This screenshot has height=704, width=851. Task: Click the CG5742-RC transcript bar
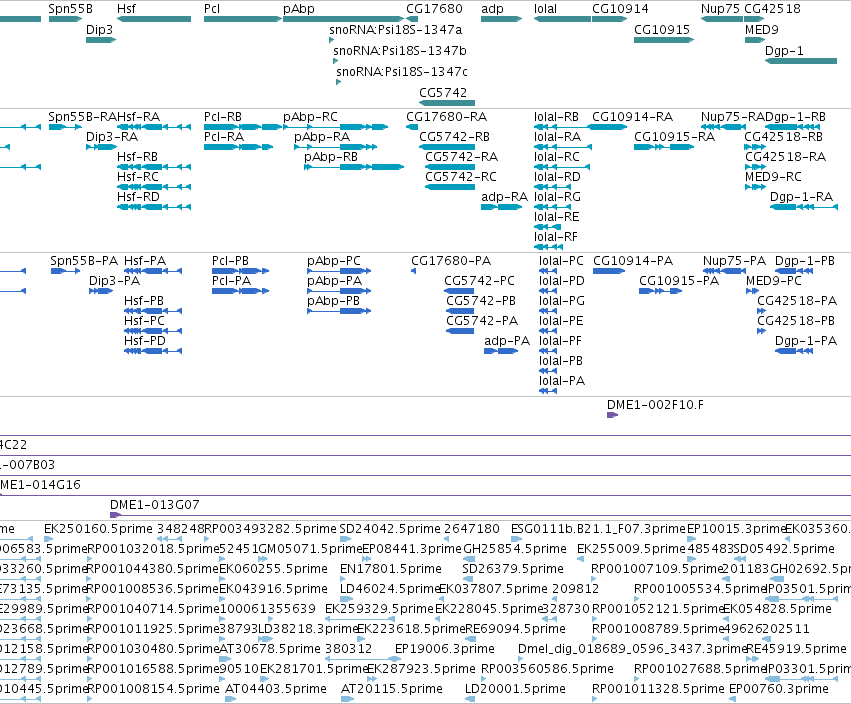click(450, 187)
